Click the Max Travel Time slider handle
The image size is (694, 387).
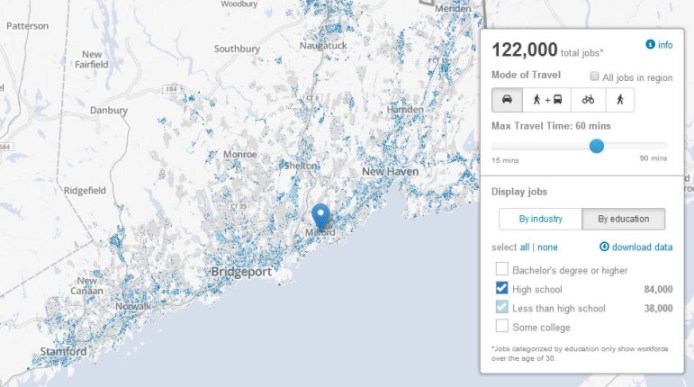pos(597,146)
